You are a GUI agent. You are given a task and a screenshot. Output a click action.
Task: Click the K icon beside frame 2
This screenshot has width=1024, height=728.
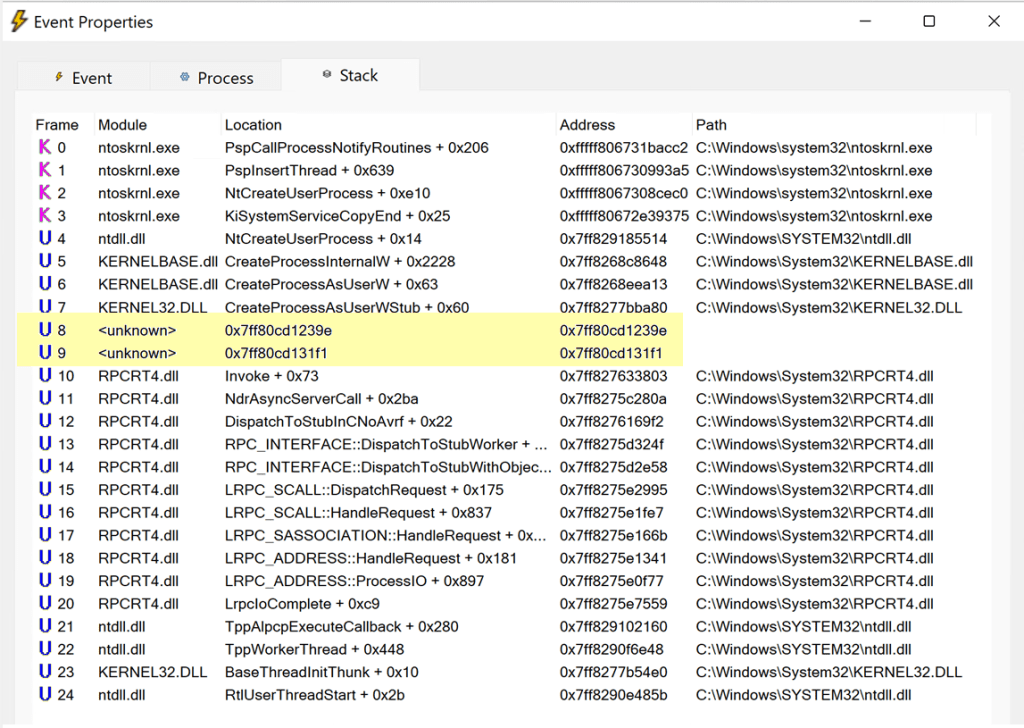coord(44,193)
